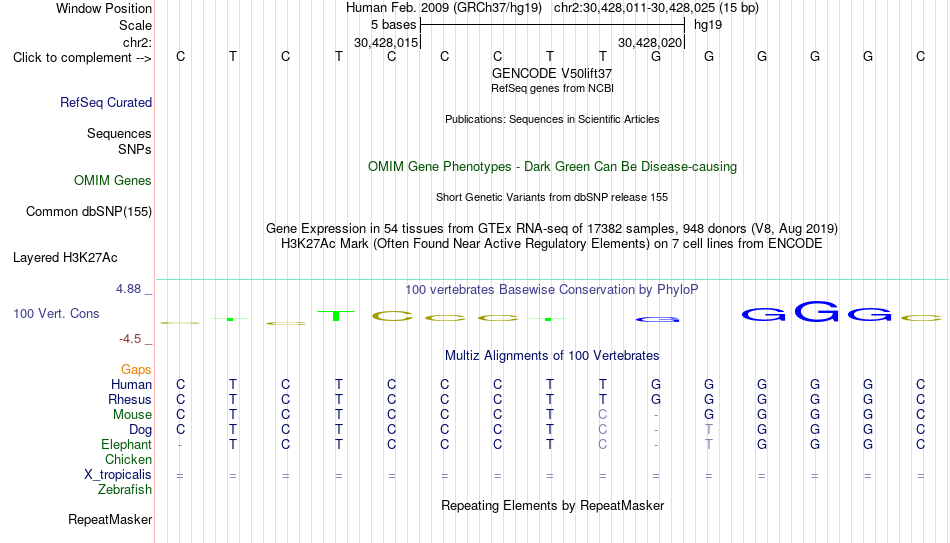Image resolution: width=950 pixels, height=543 pixels.
Task: Select the X_tropicalis species row label
Action: (x=118, y=475)
